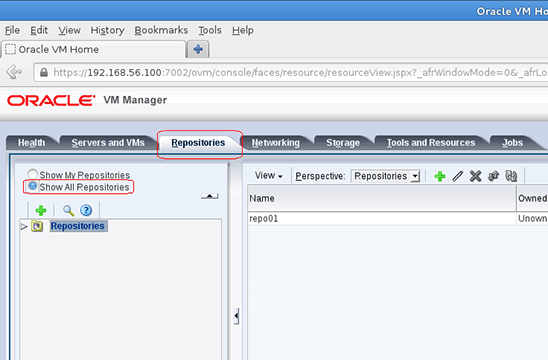Collapse the radio options section with up arrow

(x=210, y=196)
